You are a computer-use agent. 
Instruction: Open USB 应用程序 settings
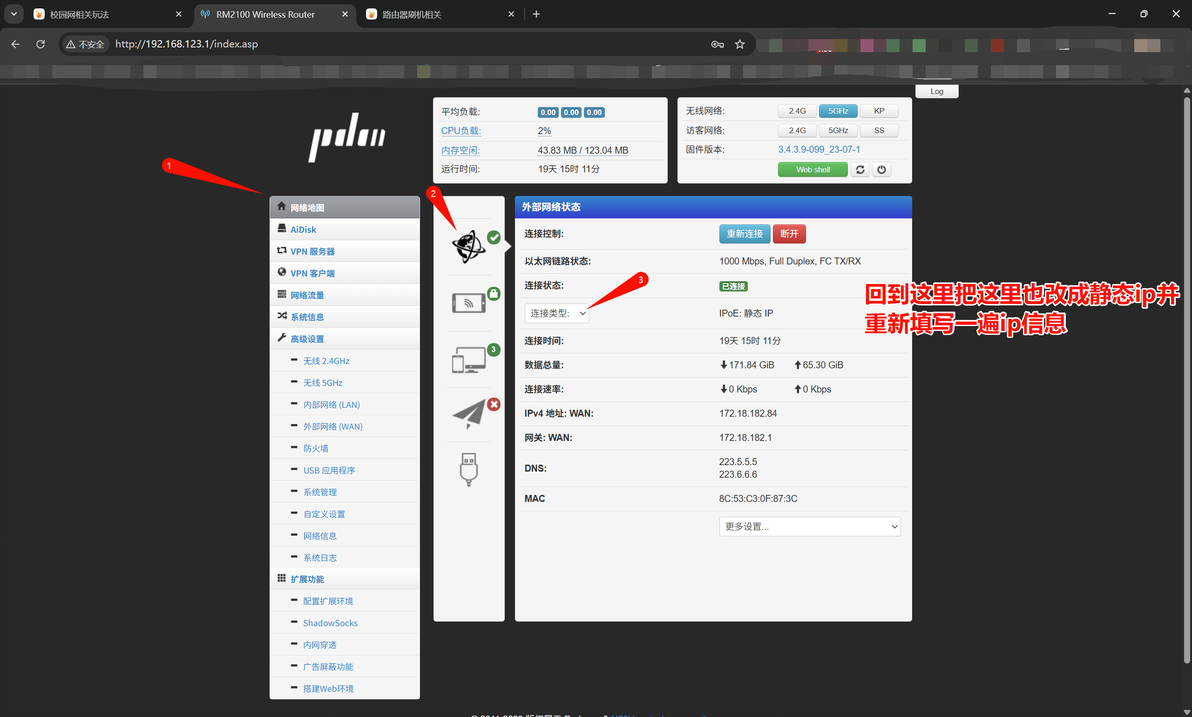tap(329, 471)
